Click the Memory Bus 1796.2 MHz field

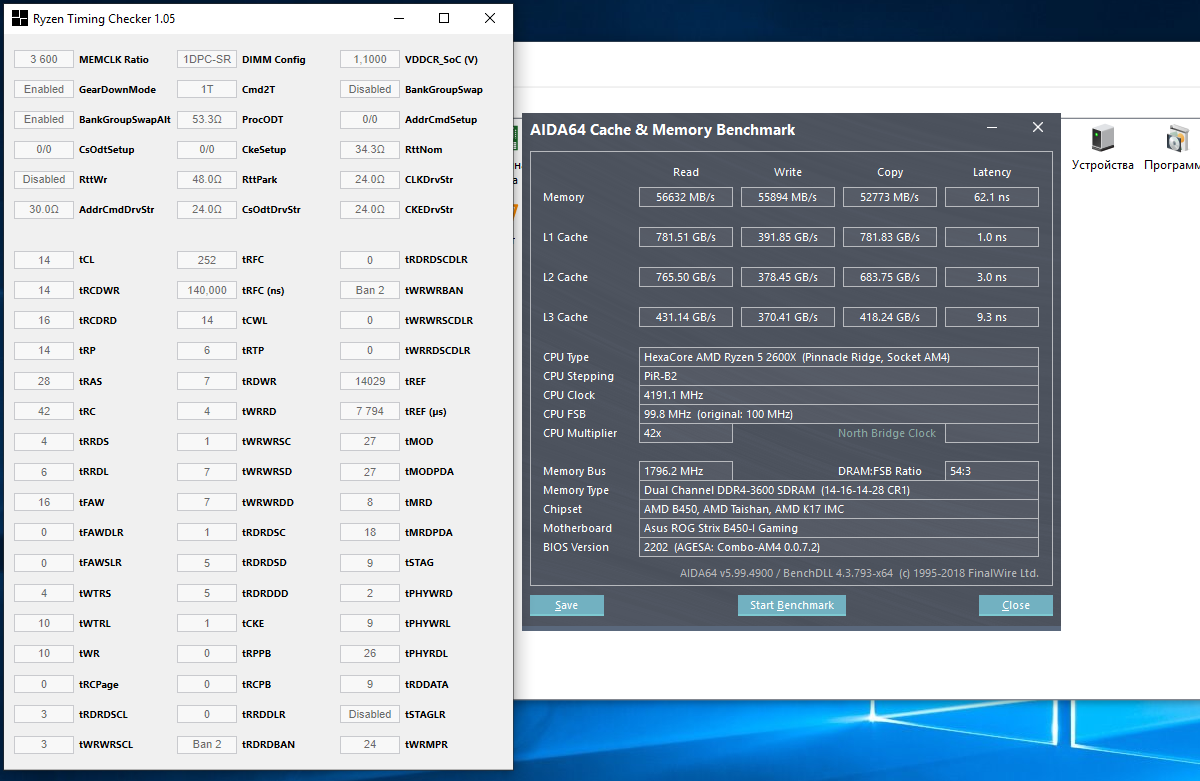(x=686, y=471)
